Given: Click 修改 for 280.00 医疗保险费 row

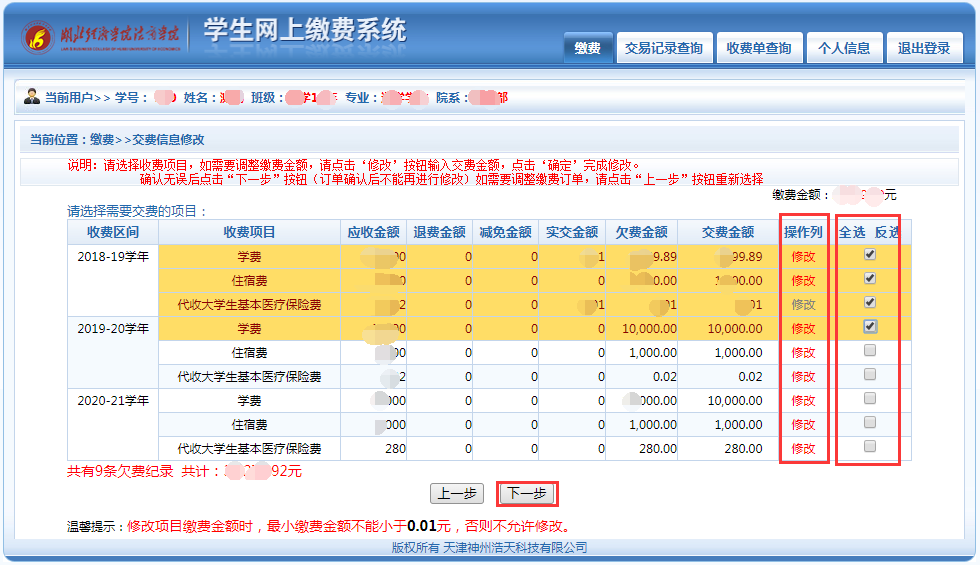Looking at the screenshot, I should 803,449.
